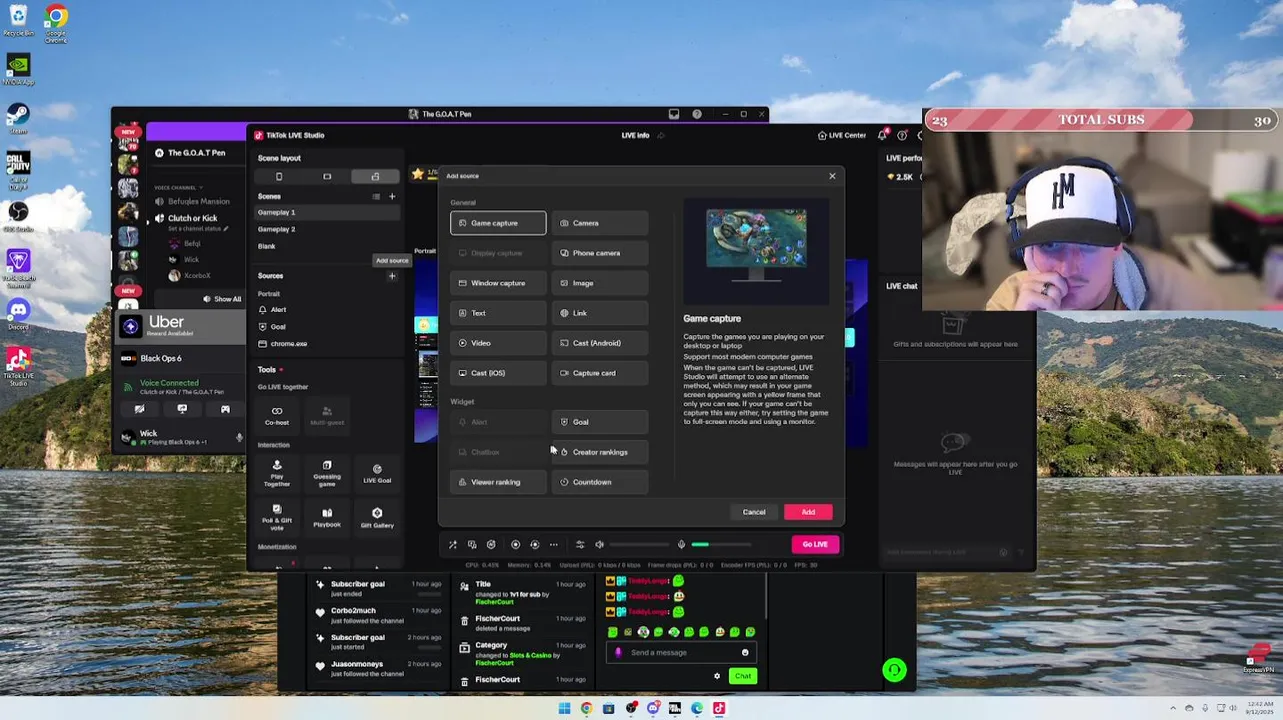Open chat settings gear icon
The image size is (1283, 720).
(x=716, y=676)
